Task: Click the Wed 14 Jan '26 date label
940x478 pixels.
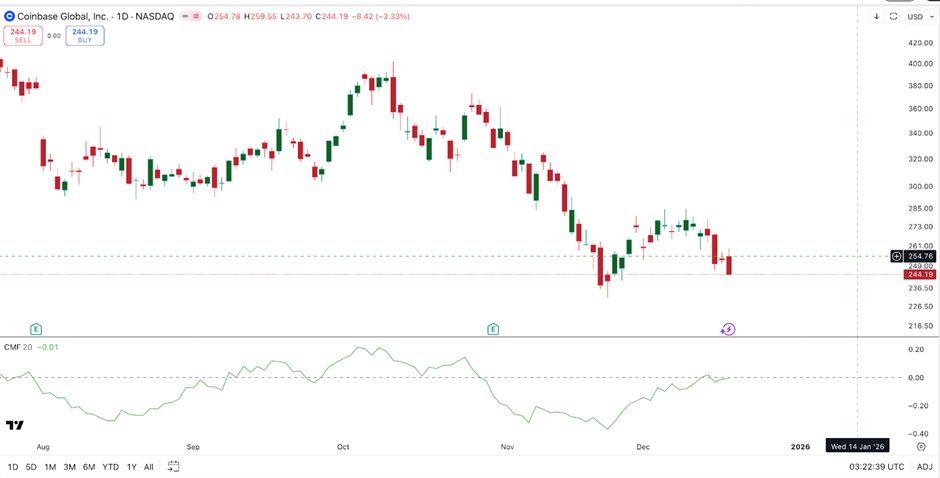Action: [857, 447]
